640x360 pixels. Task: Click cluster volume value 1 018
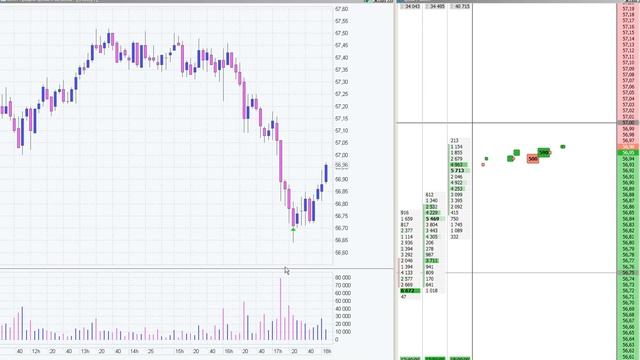pos(431,291)
